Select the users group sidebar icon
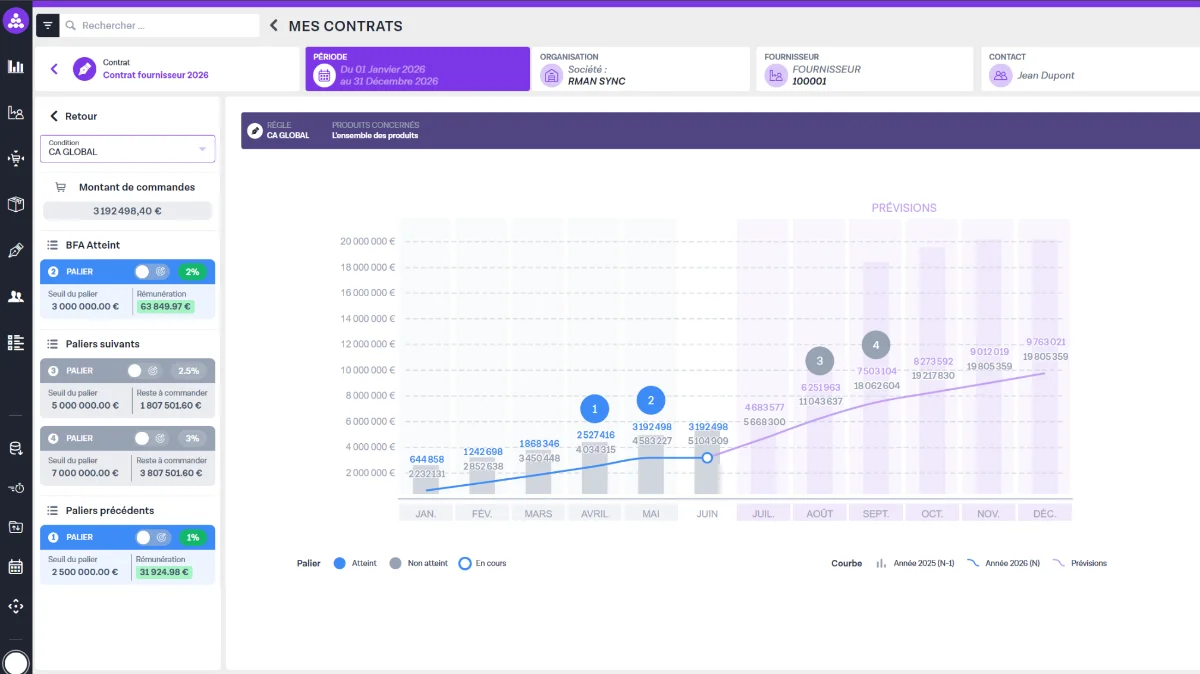This screenshot has height=674, width=1200. (16, 297)
